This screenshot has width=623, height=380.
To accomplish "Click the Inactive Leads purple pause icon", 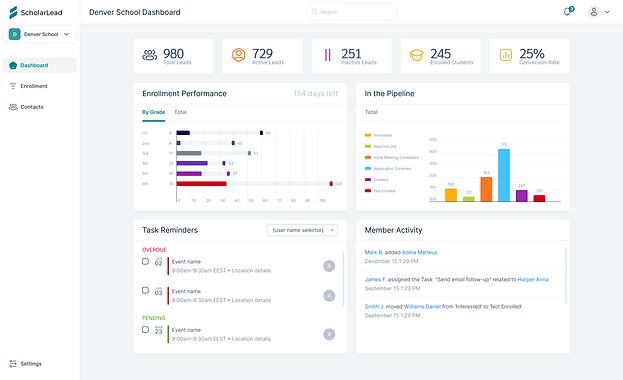I will pos(327,55).
